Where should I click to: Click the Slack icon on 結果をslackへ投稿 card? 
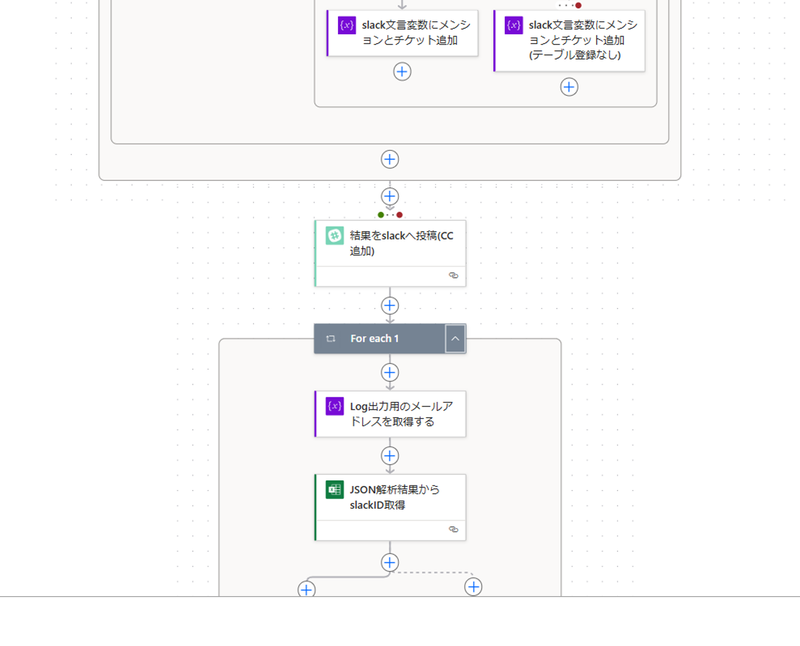tap(335, 235)
